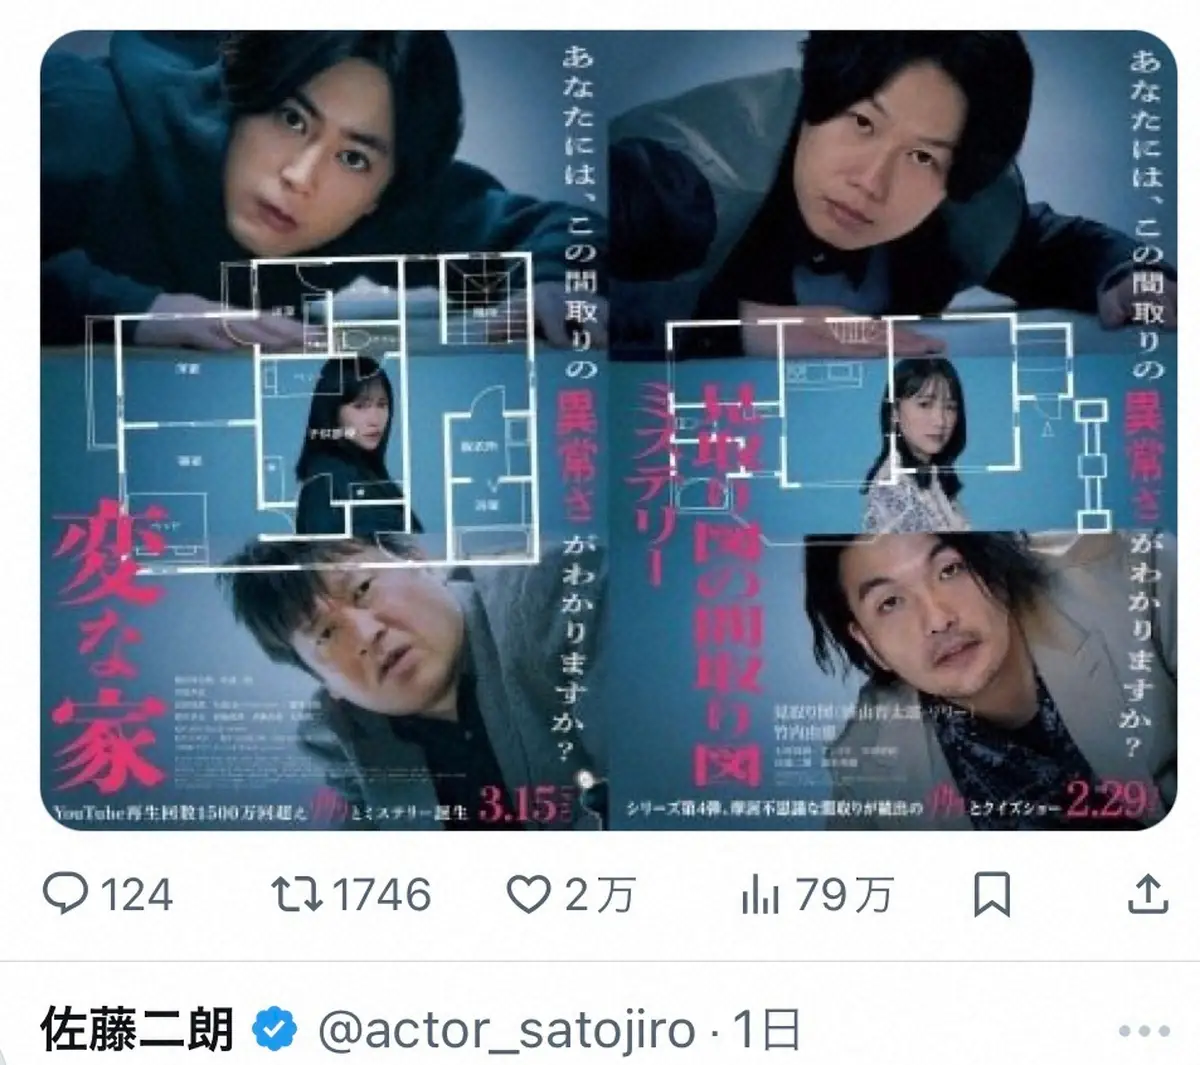Click the blue verified badge
Image resolution: width=1200 pixels, height=1065 pixels.
point(274,1029)
